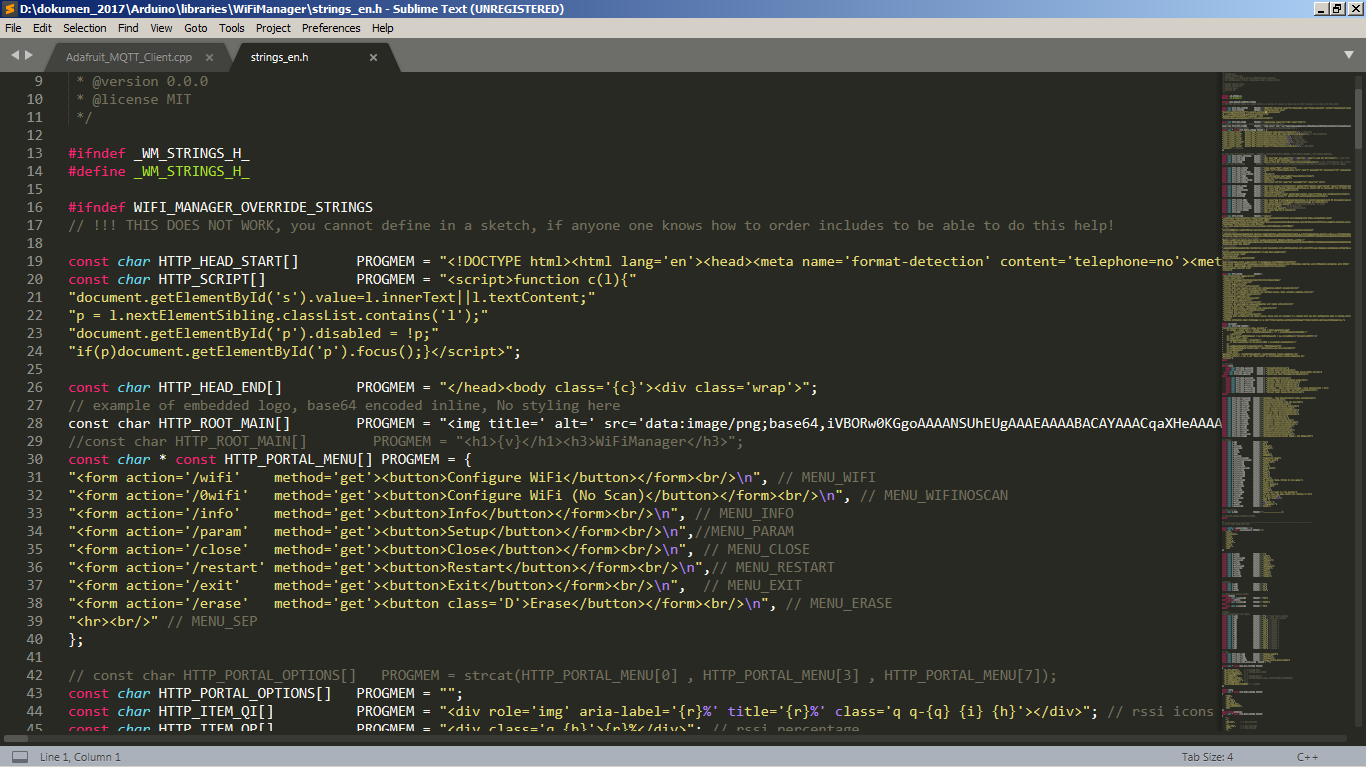Change the C++ syntax in the status bar
The height and width of the screenshot is (768, 1366).
click(1307, 757)
